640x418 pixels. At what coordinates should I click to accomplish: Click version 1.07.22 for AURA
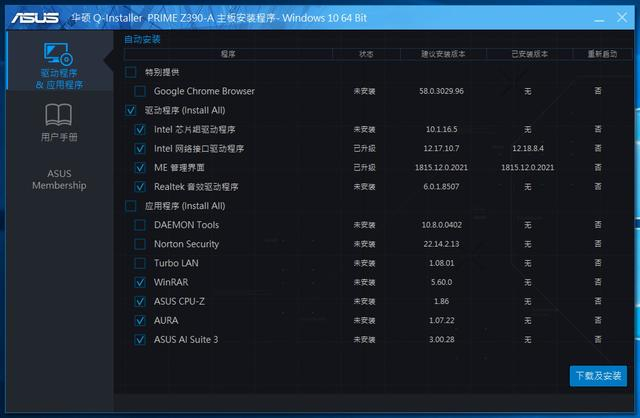(x=442, y=320)
